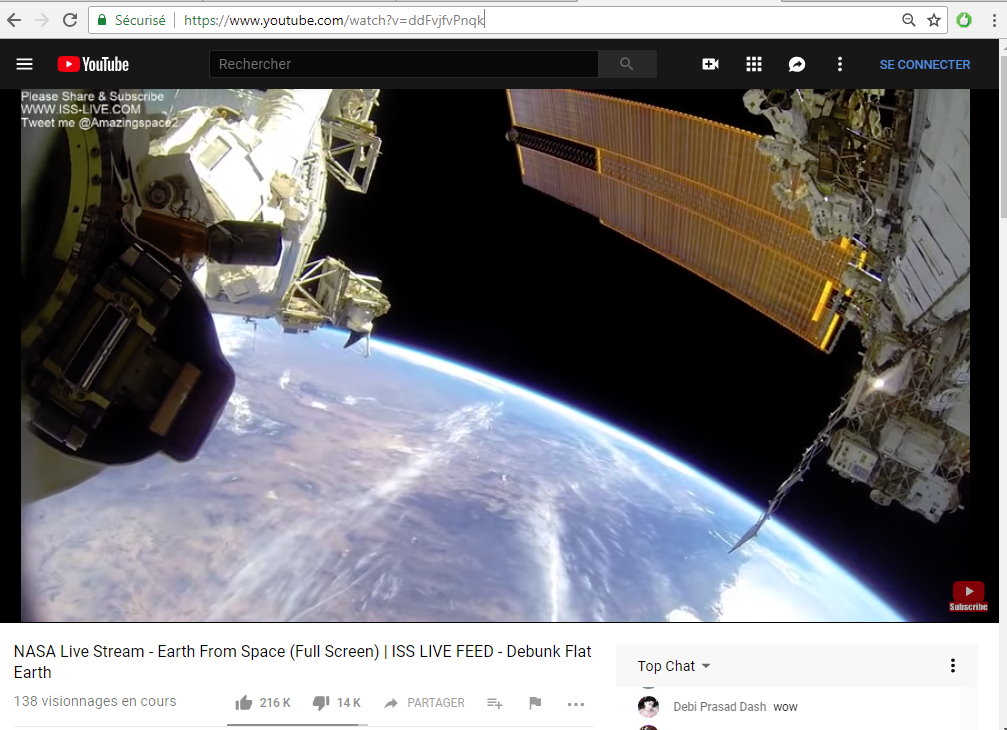Click the search magnifier button
This screenshot has width=1007, height=730.
[x=627, y=64]
